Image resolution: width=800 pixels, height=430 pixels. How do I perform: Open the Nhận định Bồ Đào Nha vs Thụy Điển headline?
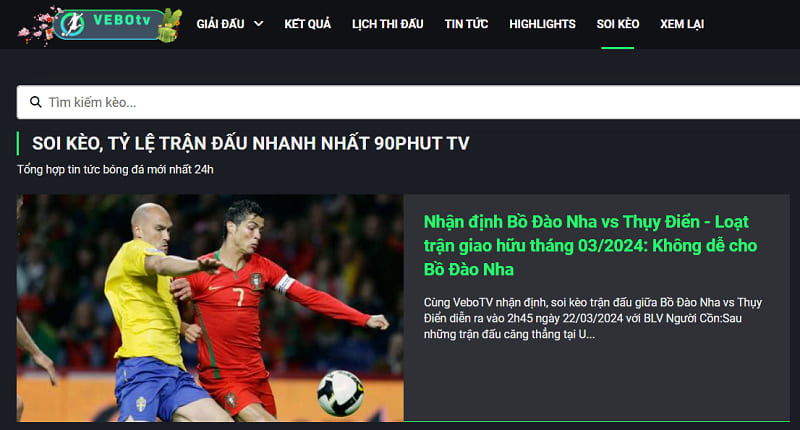pyautogui.click(x=590, y=245)
